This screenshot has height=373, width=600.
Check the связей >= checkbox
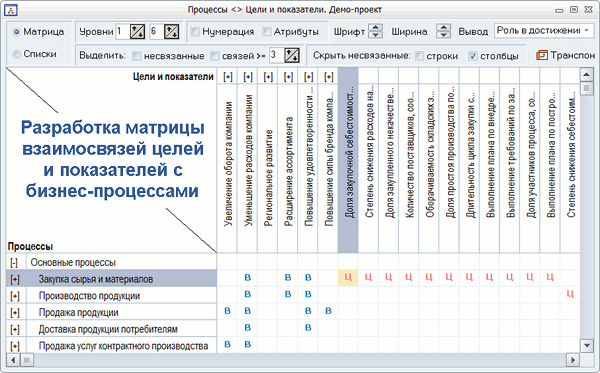point(215,56)
